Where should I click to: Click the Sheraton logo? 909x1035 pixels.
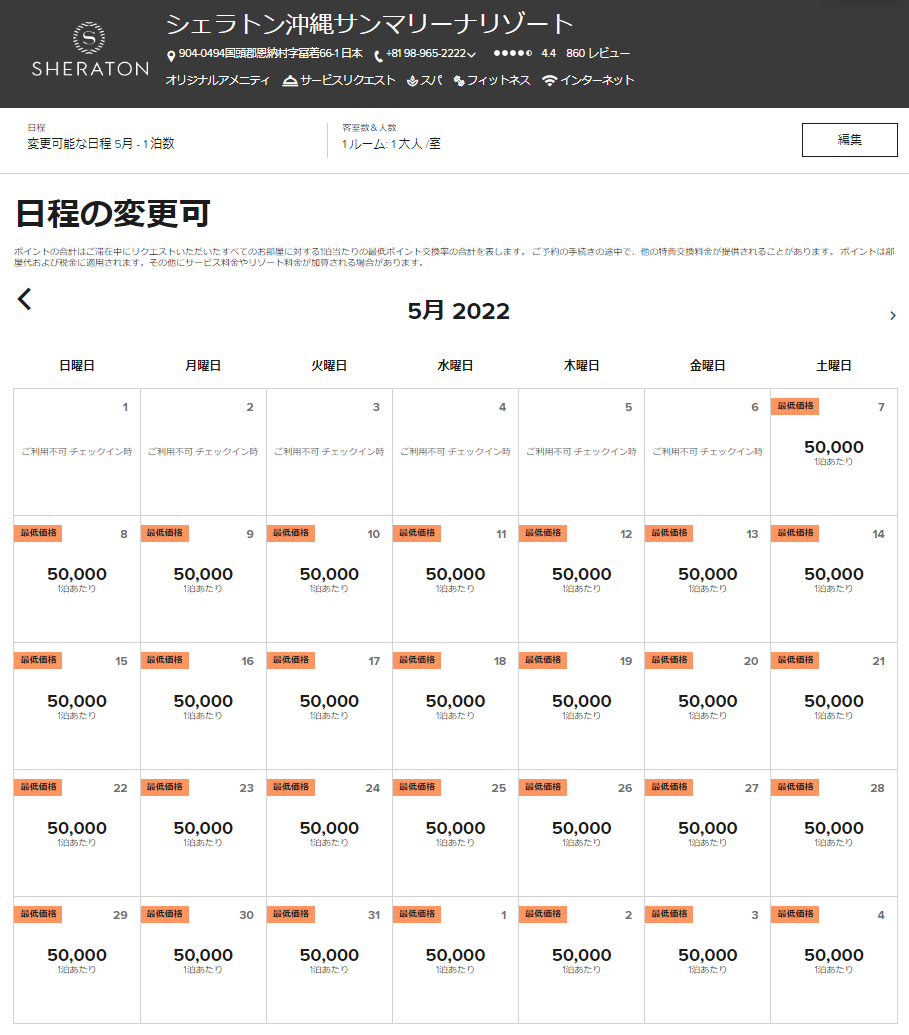click(x=89, y=51)
